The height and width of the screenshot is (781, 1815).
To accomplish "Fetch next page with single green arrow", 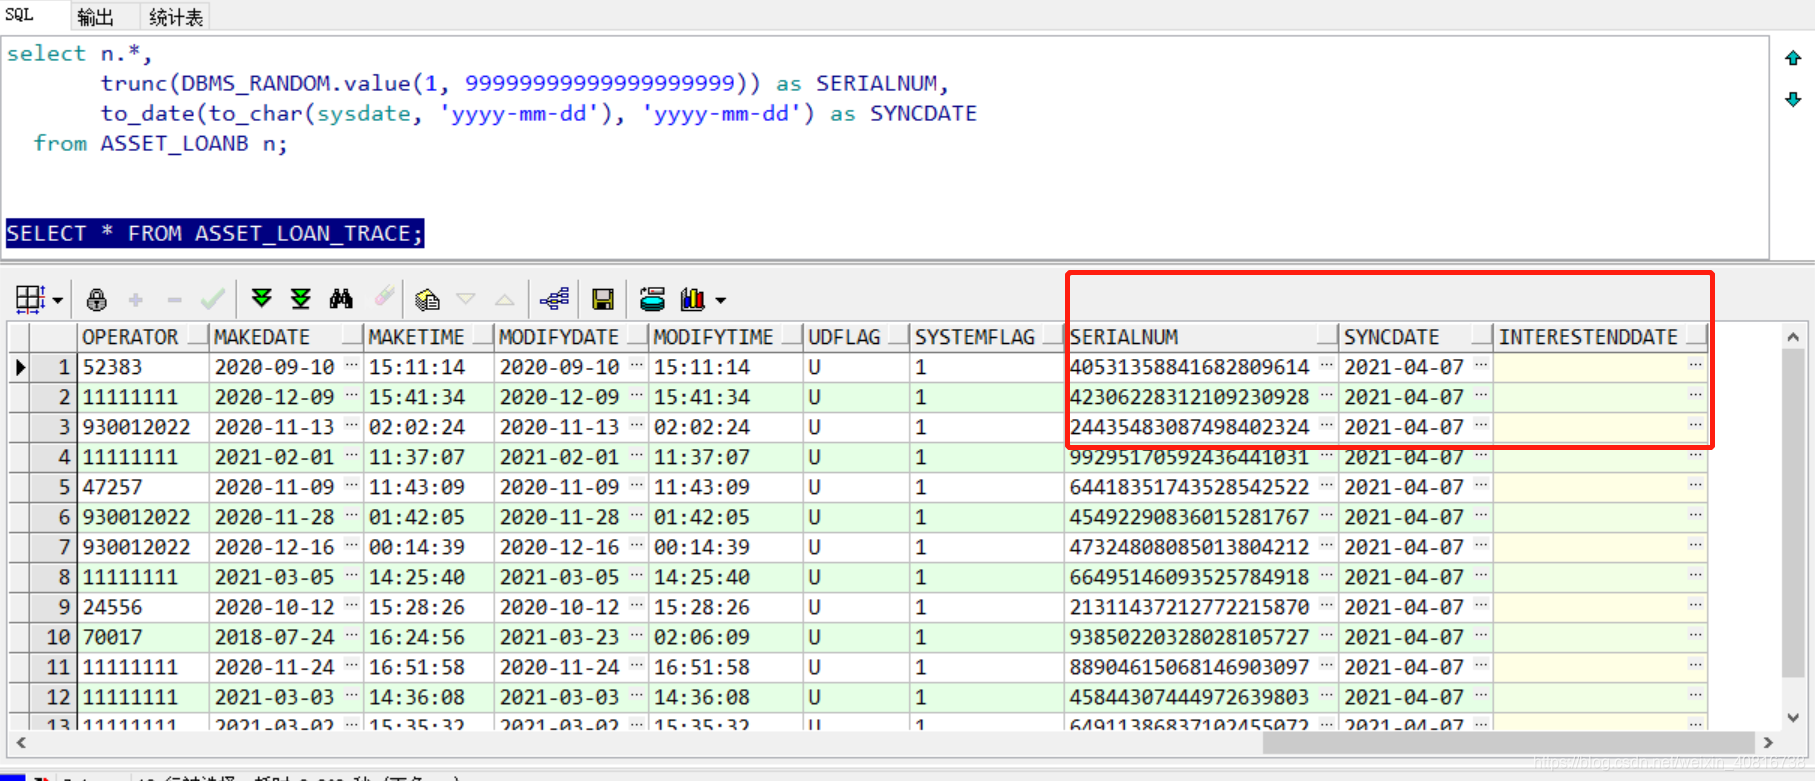I will point(262,298).
